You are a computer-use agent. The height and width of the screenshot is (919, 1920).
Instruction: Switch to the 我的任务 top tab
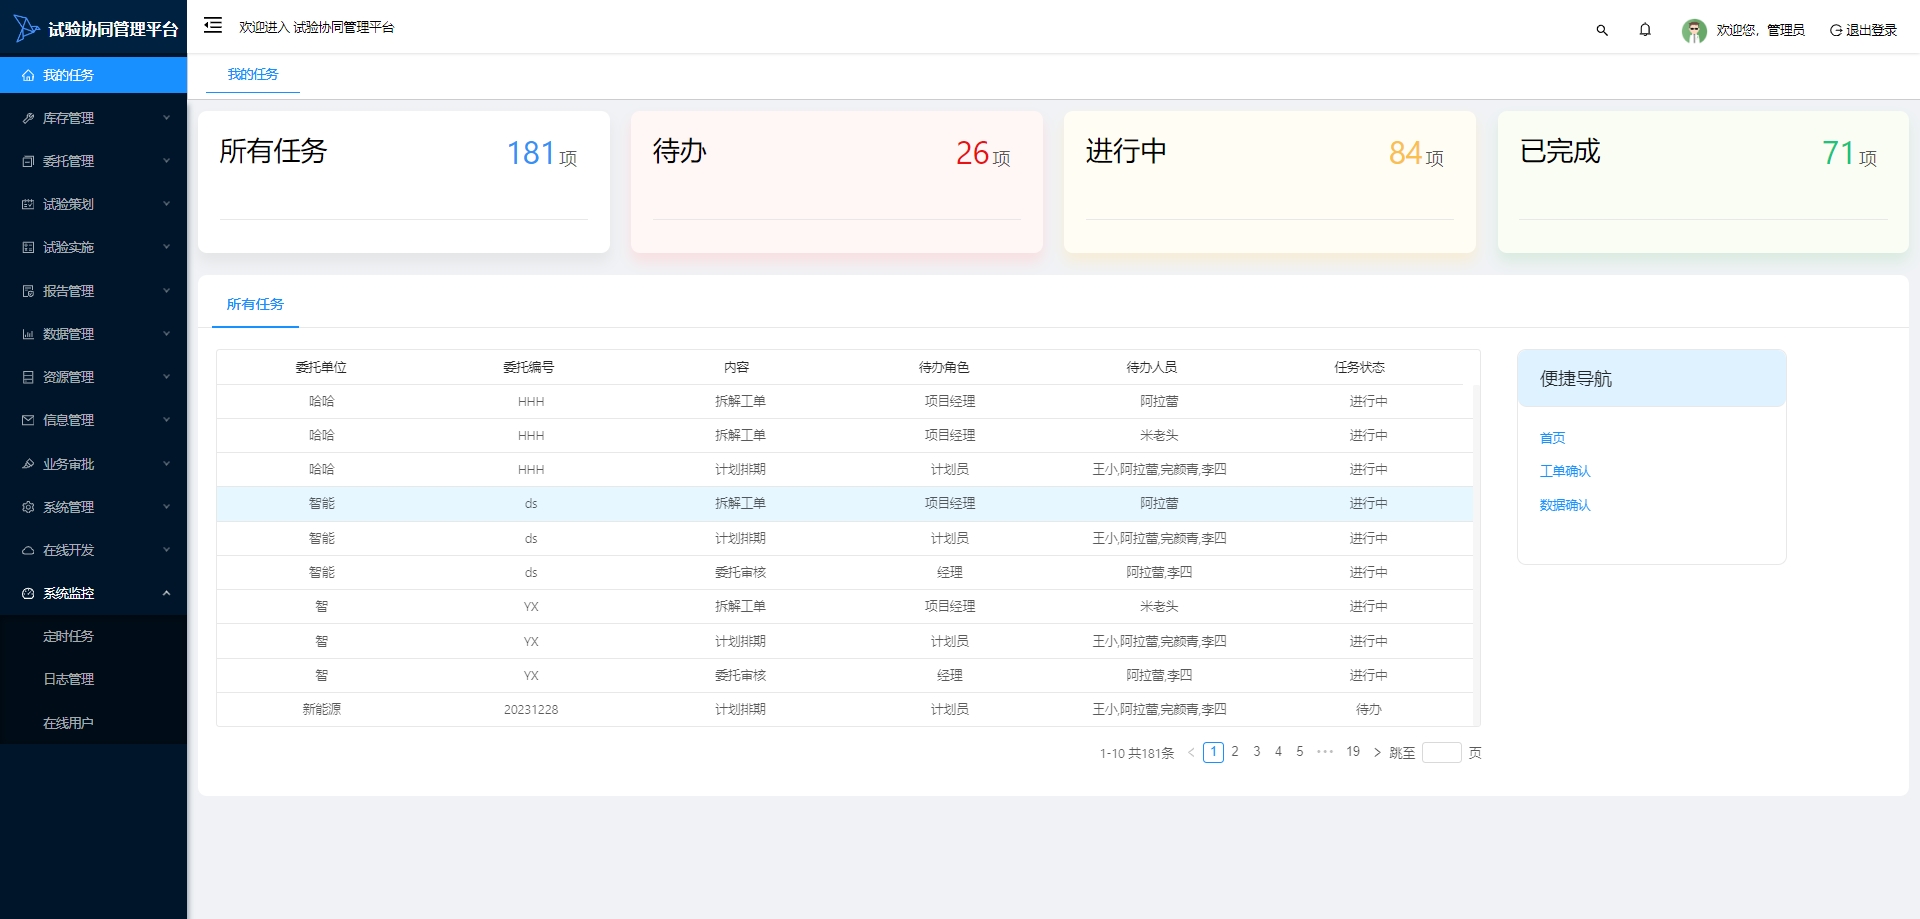252,74
